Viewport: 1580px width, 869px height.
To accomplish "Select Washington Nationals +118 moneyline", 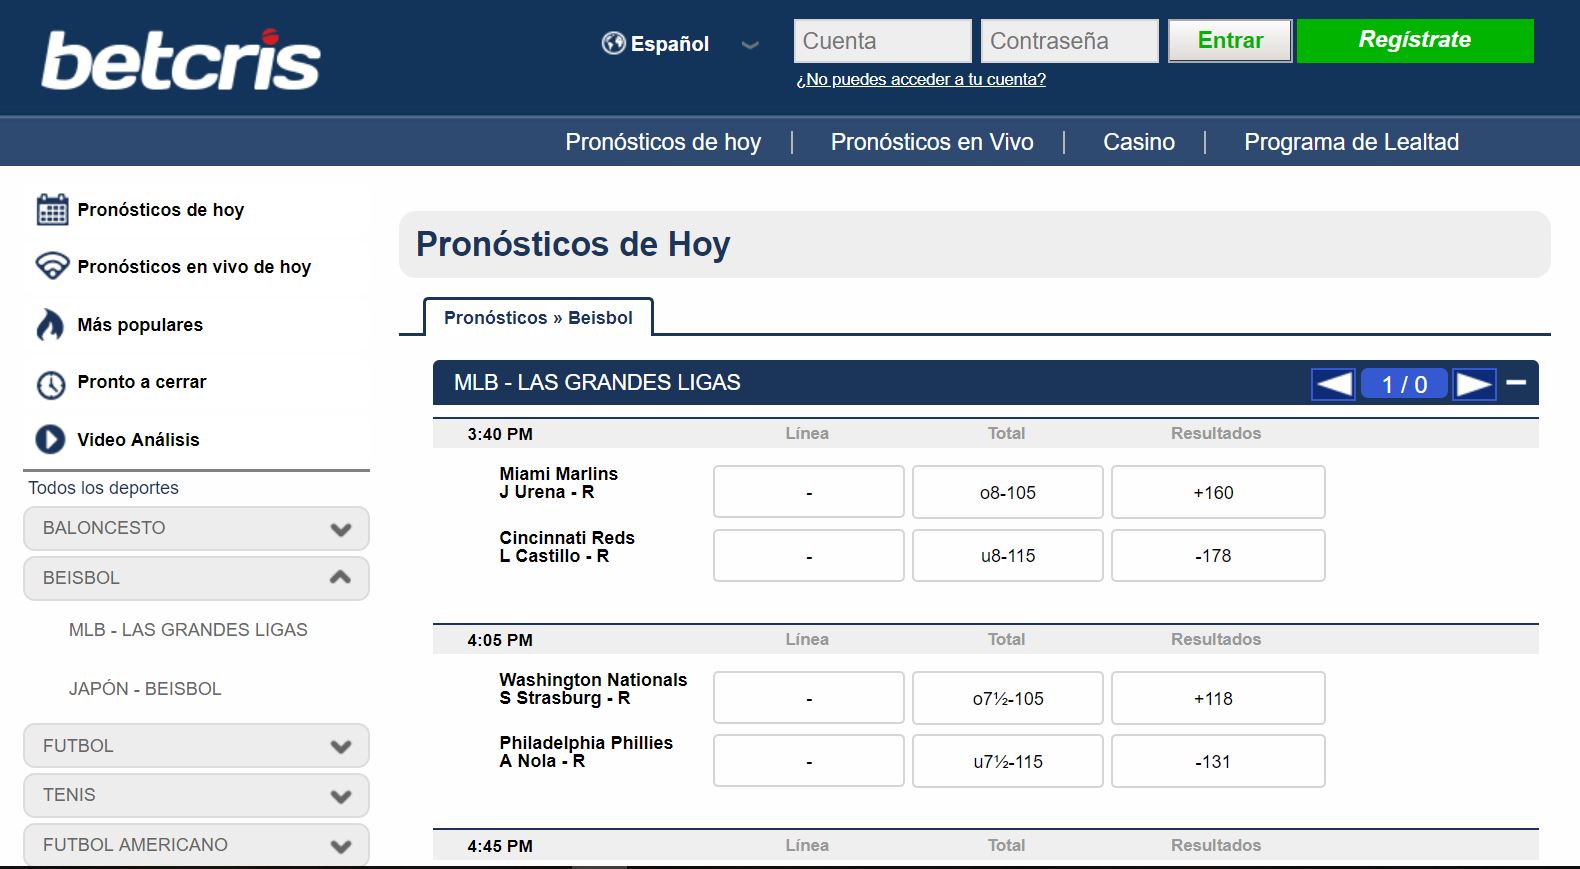I will click(1218, 698).
